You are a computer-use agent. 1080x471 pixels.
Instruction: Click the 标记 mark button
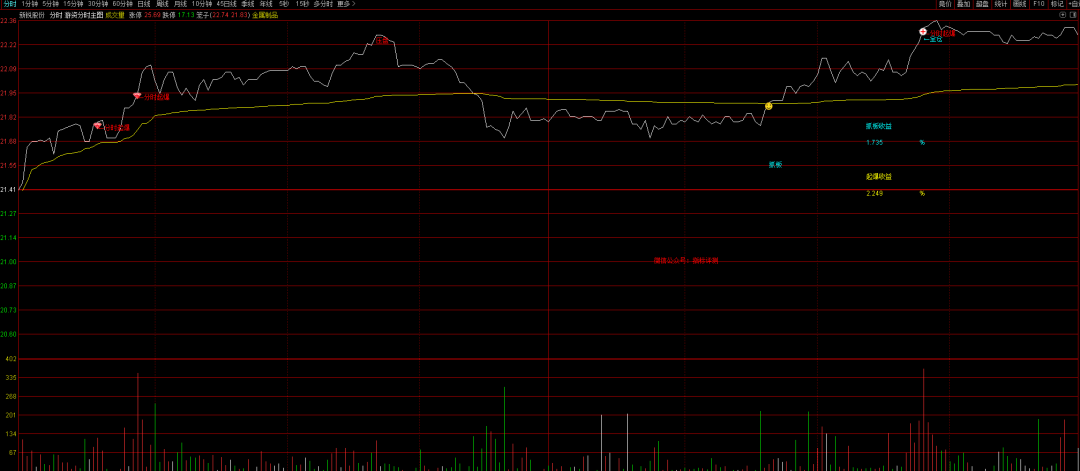(x=1057, y=4)
